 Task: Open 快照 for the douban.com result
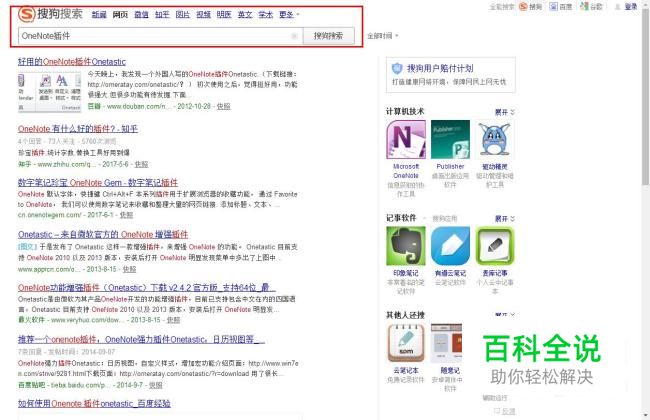[x=223, y=107]
